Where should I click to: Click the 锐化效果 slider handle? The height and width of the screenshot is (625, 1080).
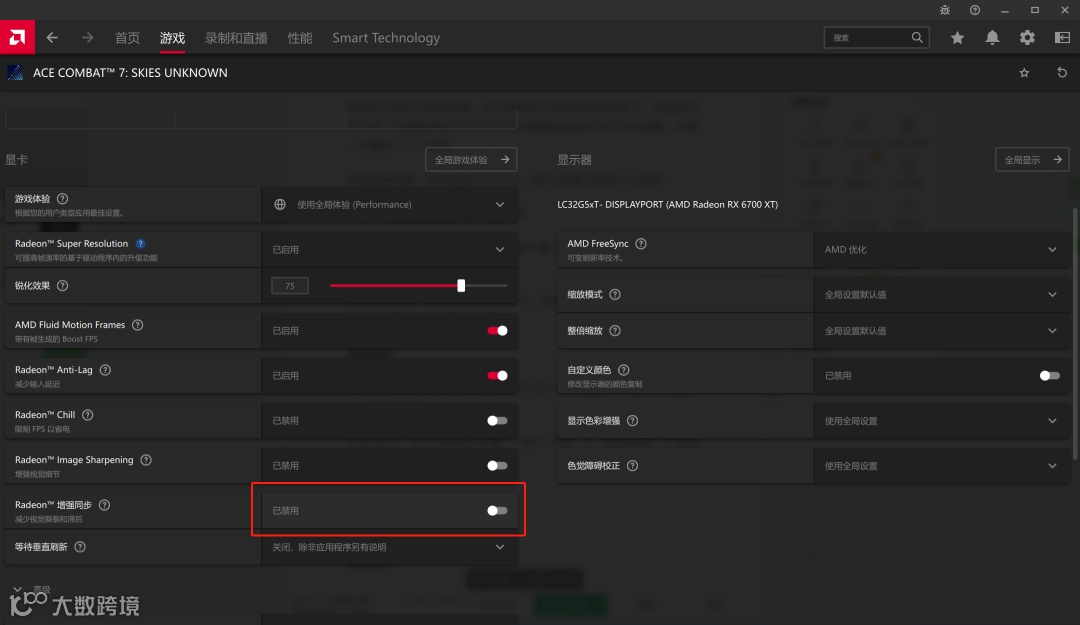[x=461, y=285]
